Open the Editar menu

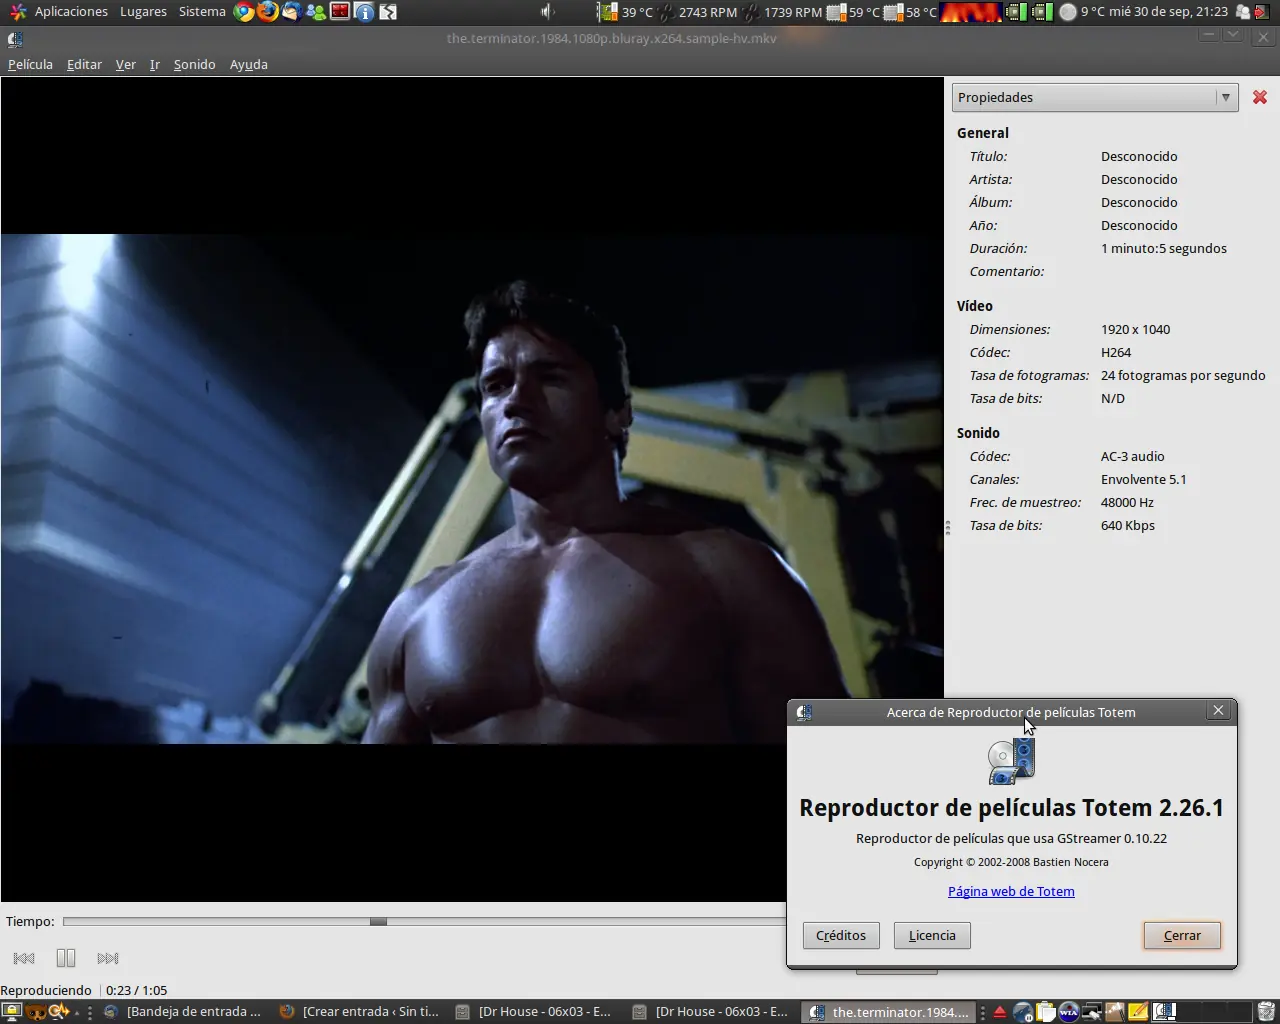(x=84, y=64)
